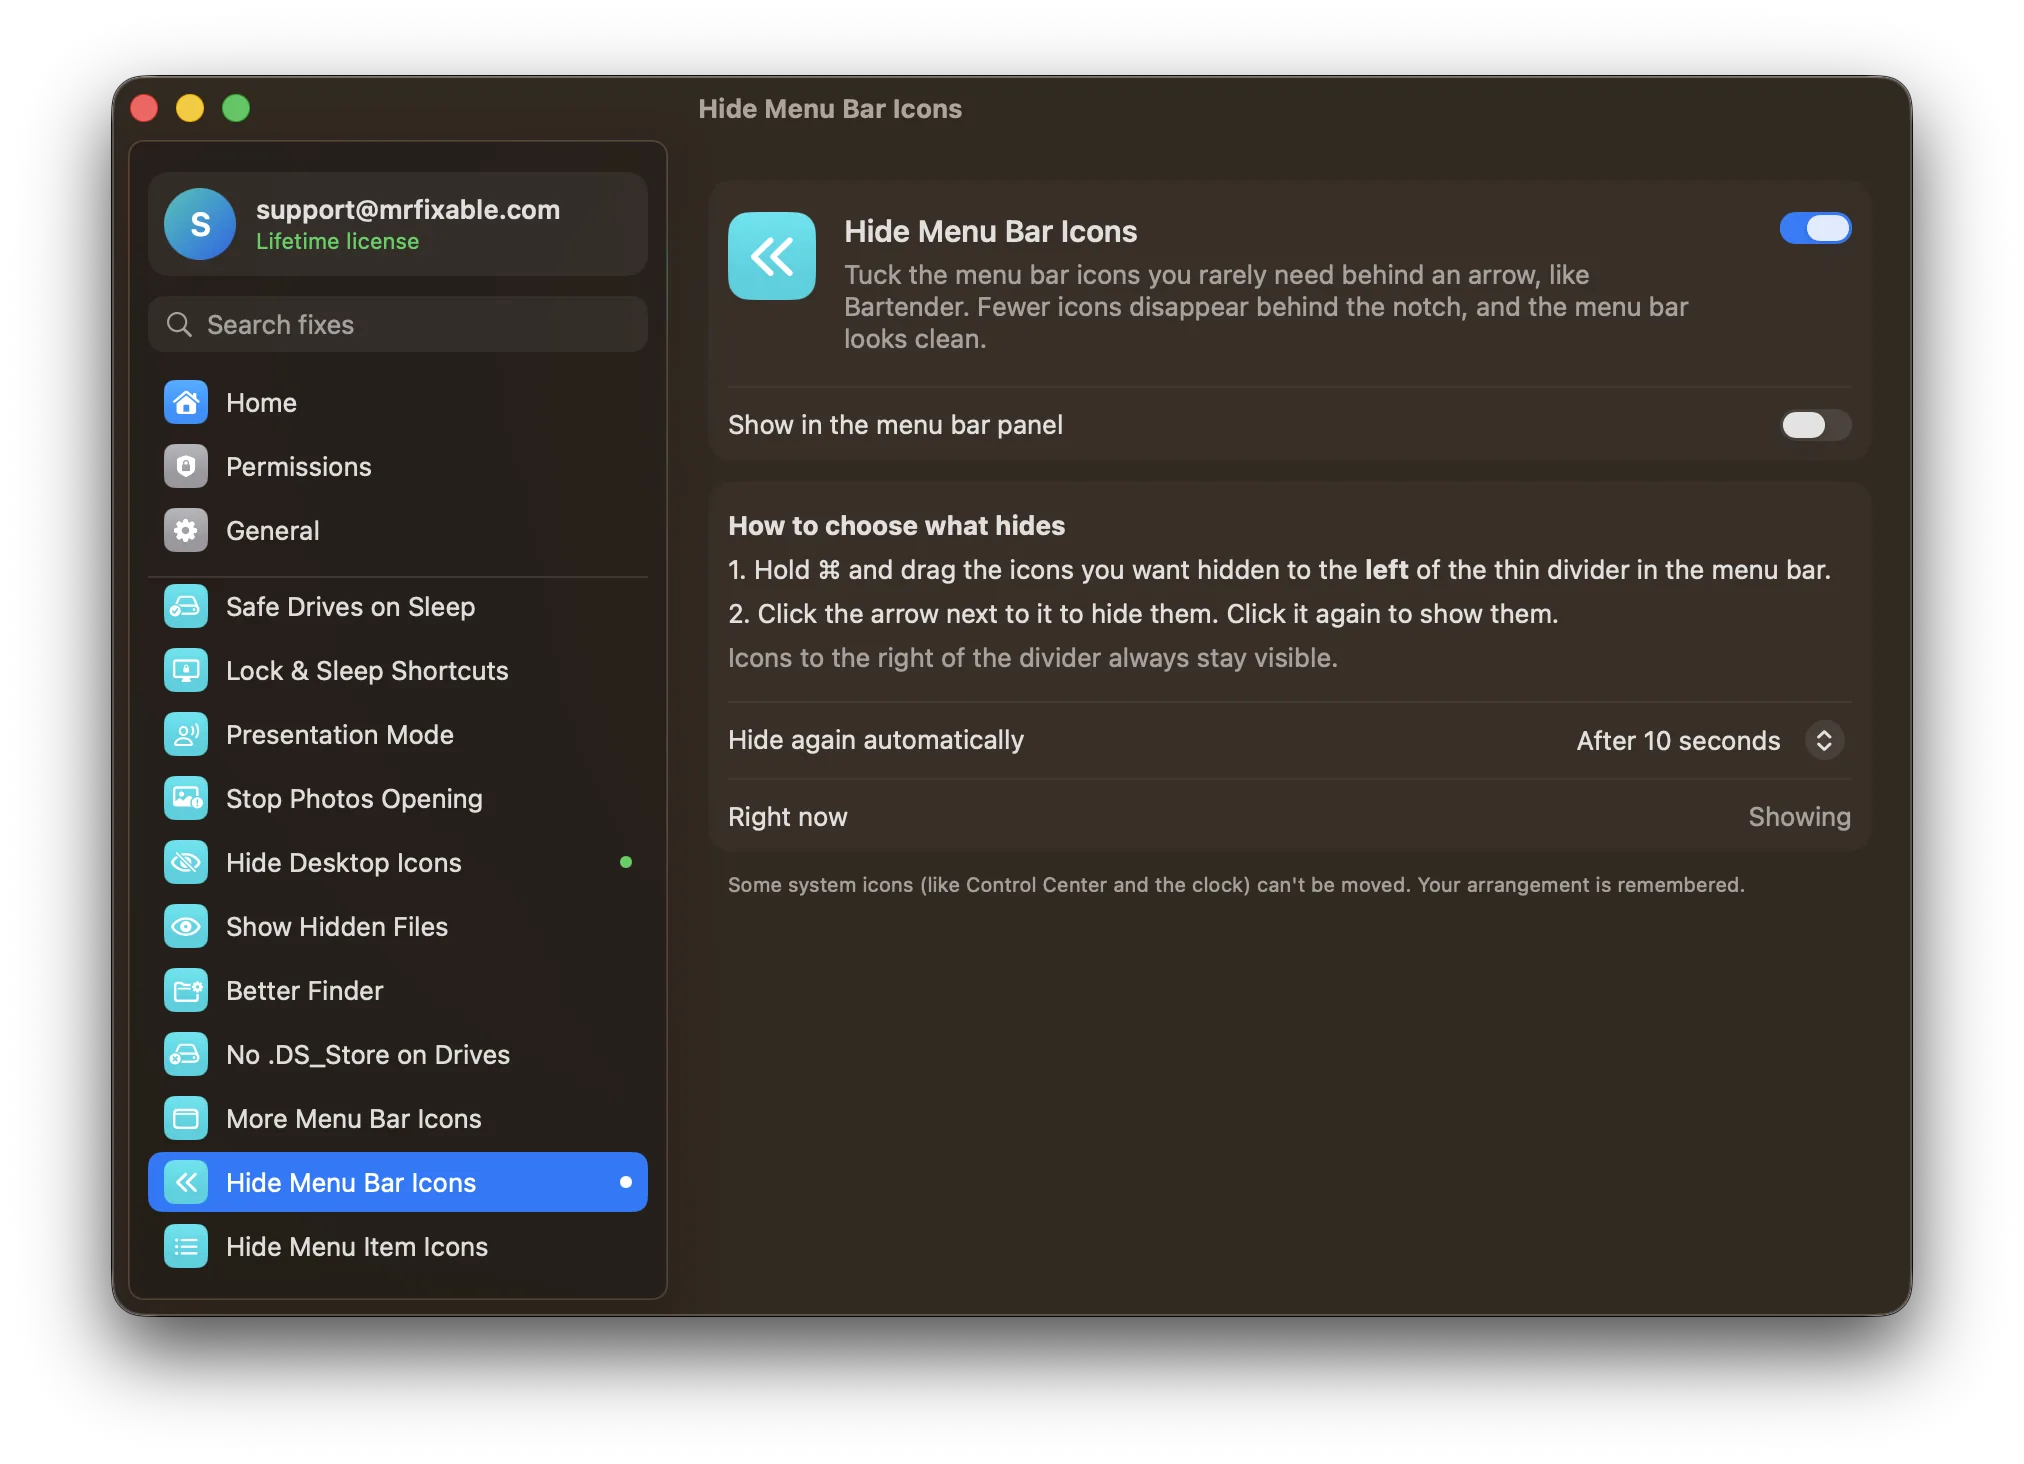This screenshot has width=2024, height=1464.
Task: Click the Safe Drives on Sleep icon
Action: (186, 606)
